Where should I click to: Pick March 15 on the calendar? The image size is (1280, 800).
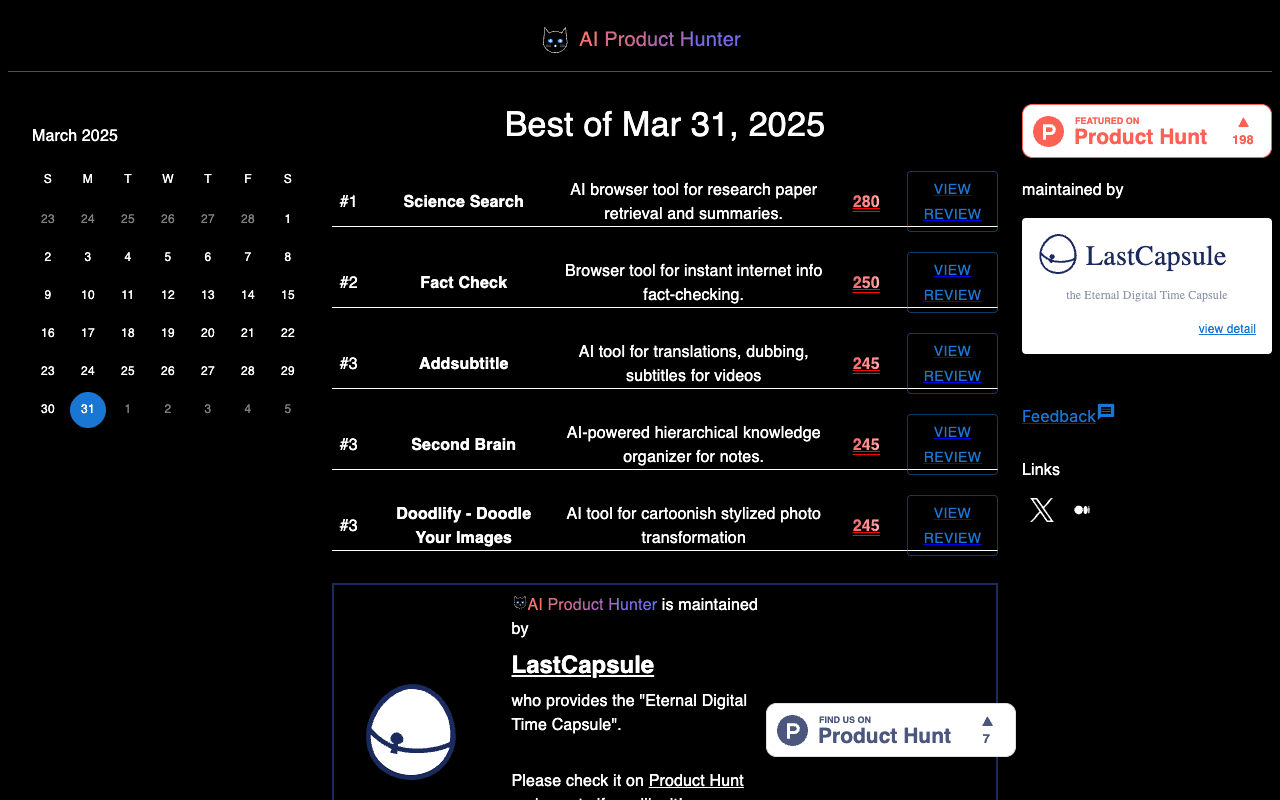tap(288, 295)
